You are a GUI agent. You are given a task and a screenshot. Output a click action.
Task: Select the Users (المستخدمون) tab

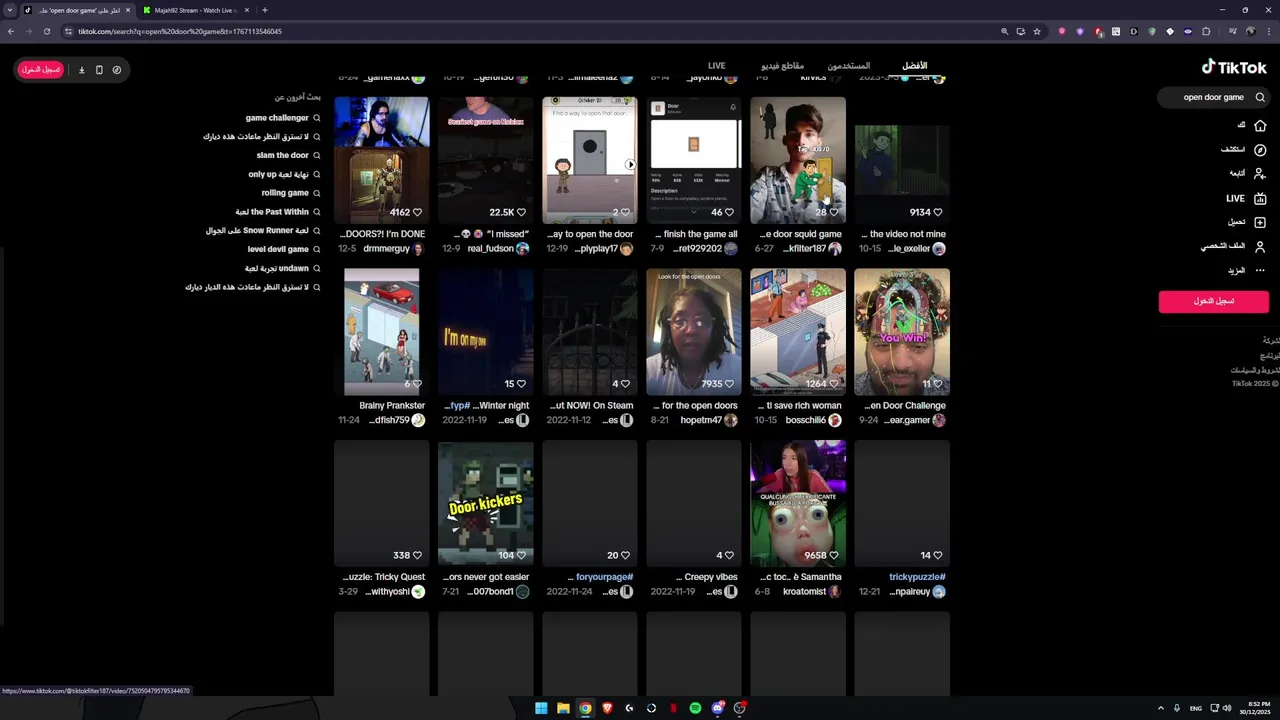[x=848, y=65]
